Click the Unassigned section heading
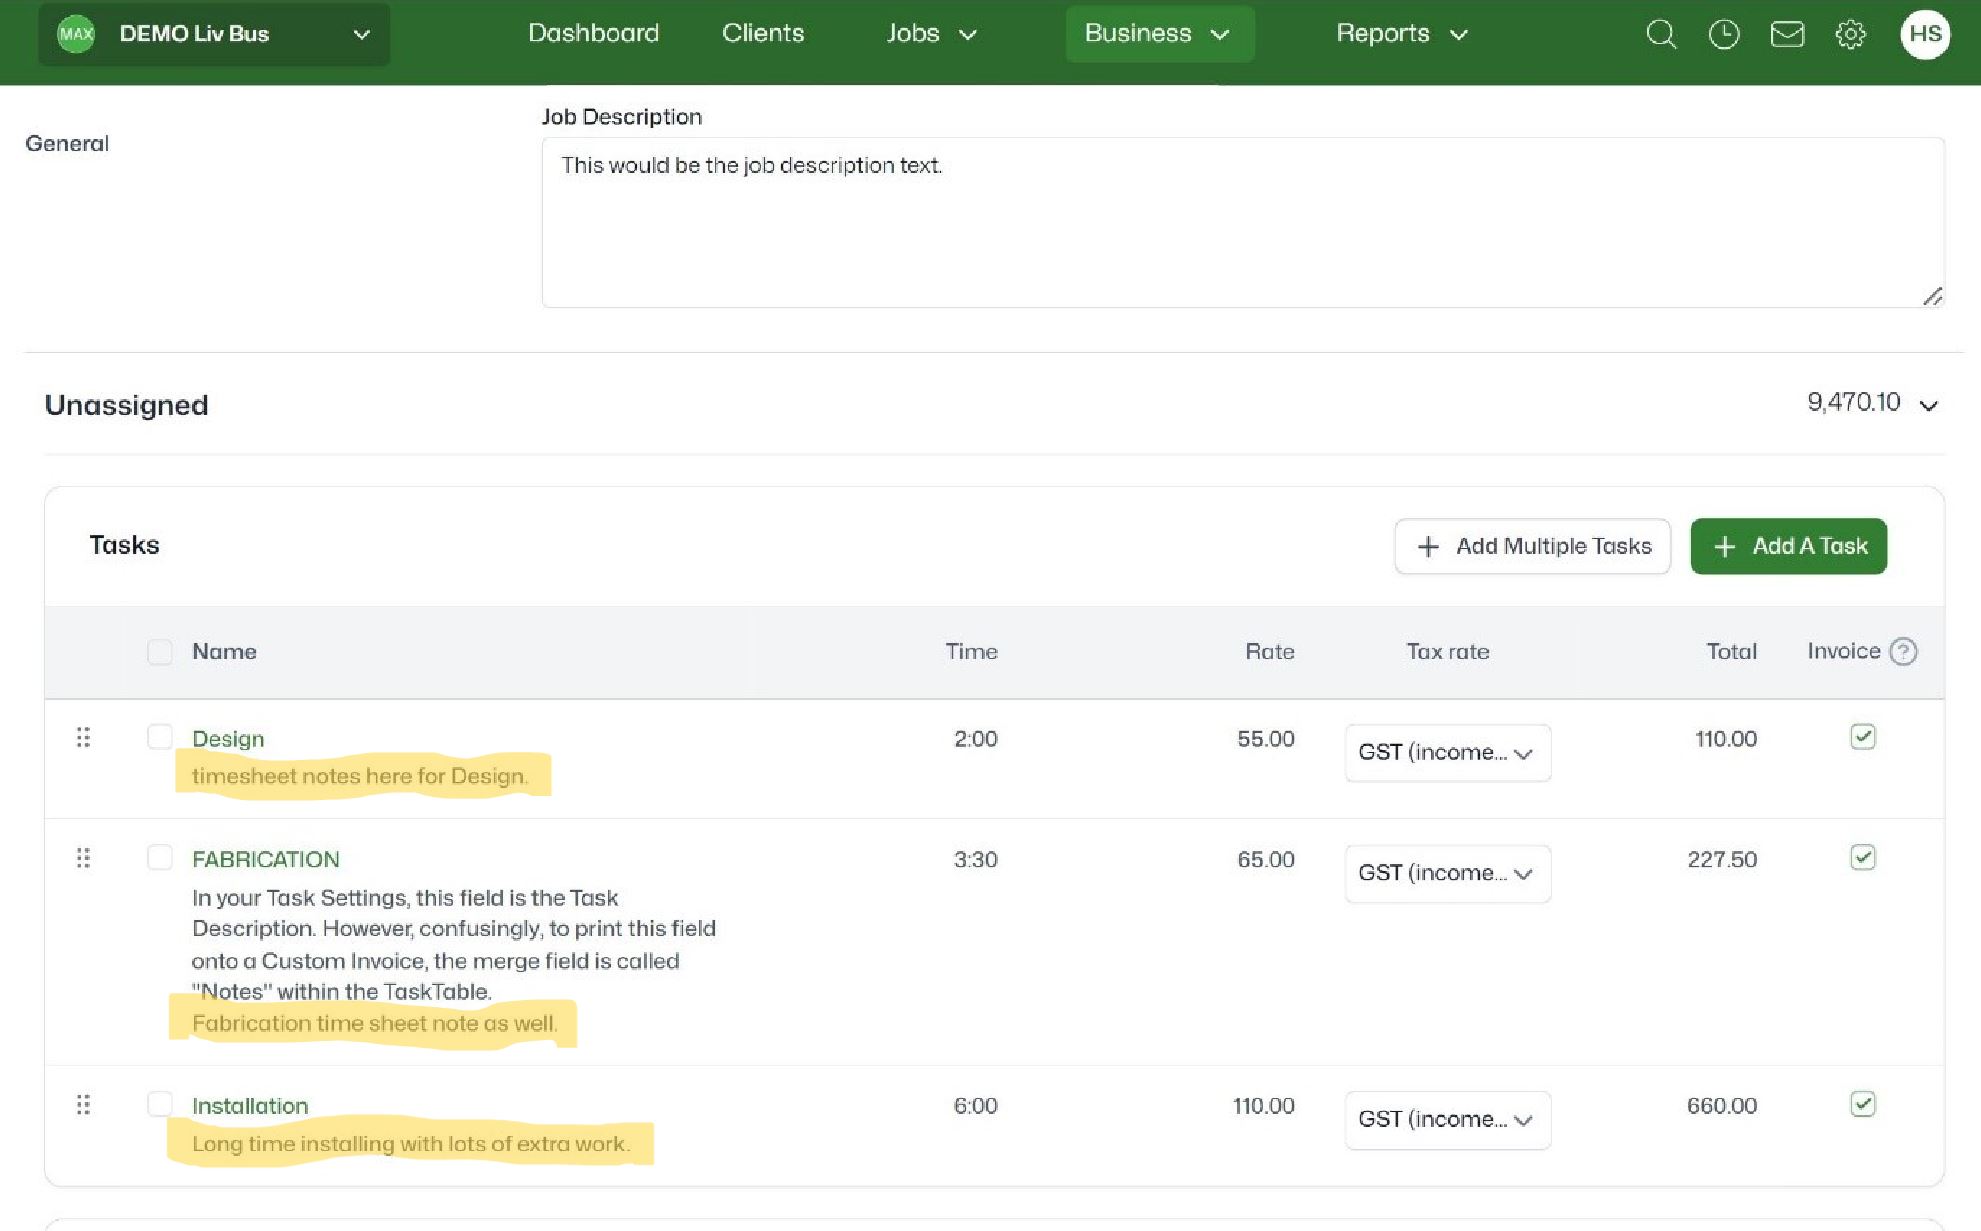The image size is (1981, 1231). (126, 405)
